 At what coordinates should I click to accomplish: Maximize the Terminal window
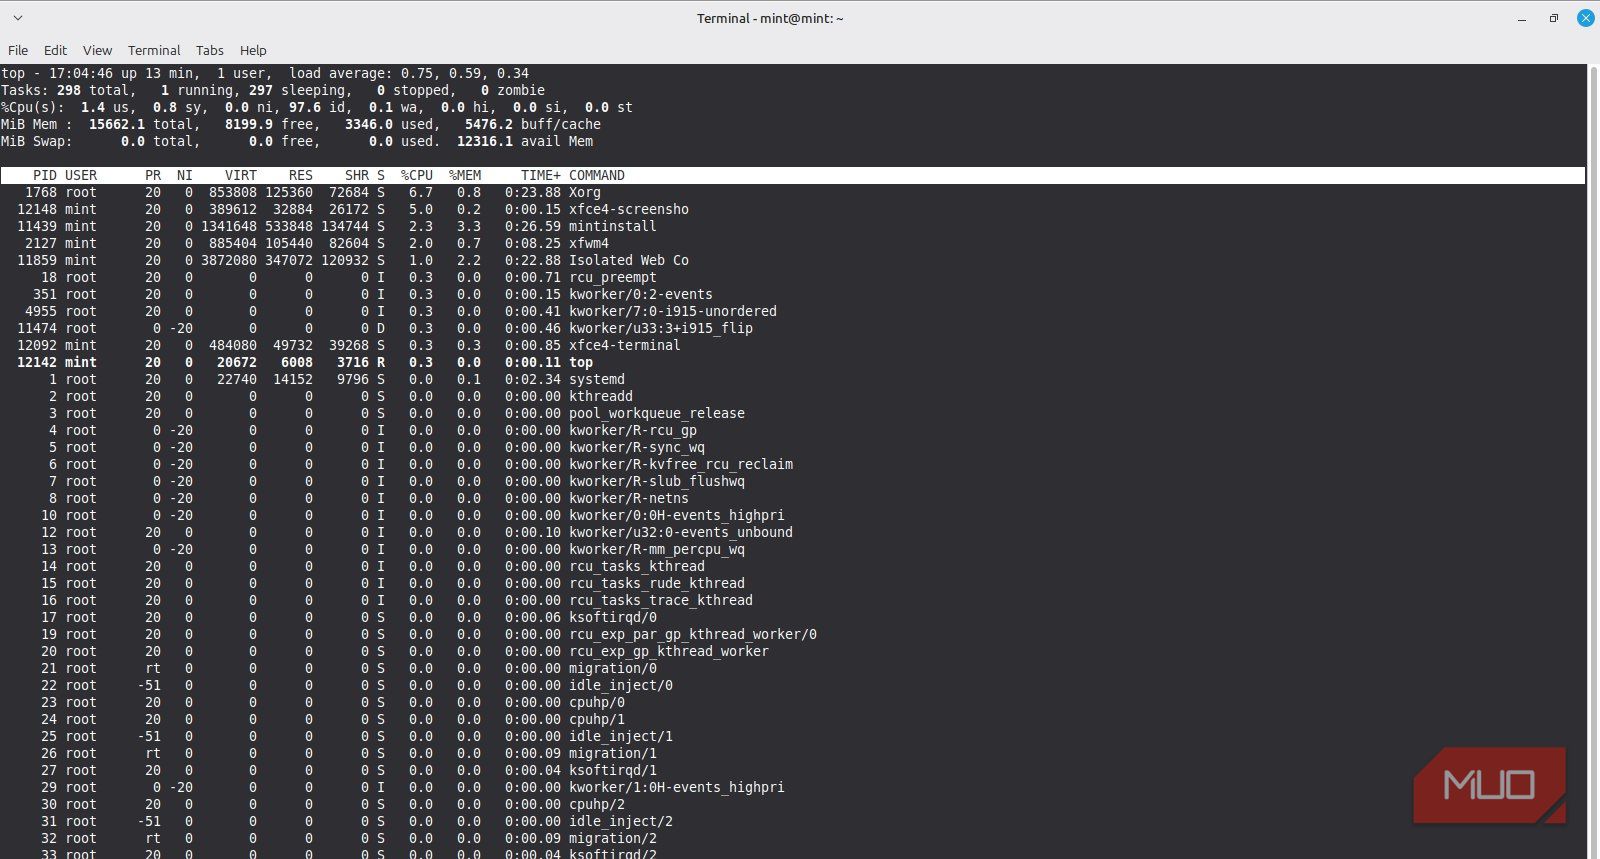[x=1554, y=18]
